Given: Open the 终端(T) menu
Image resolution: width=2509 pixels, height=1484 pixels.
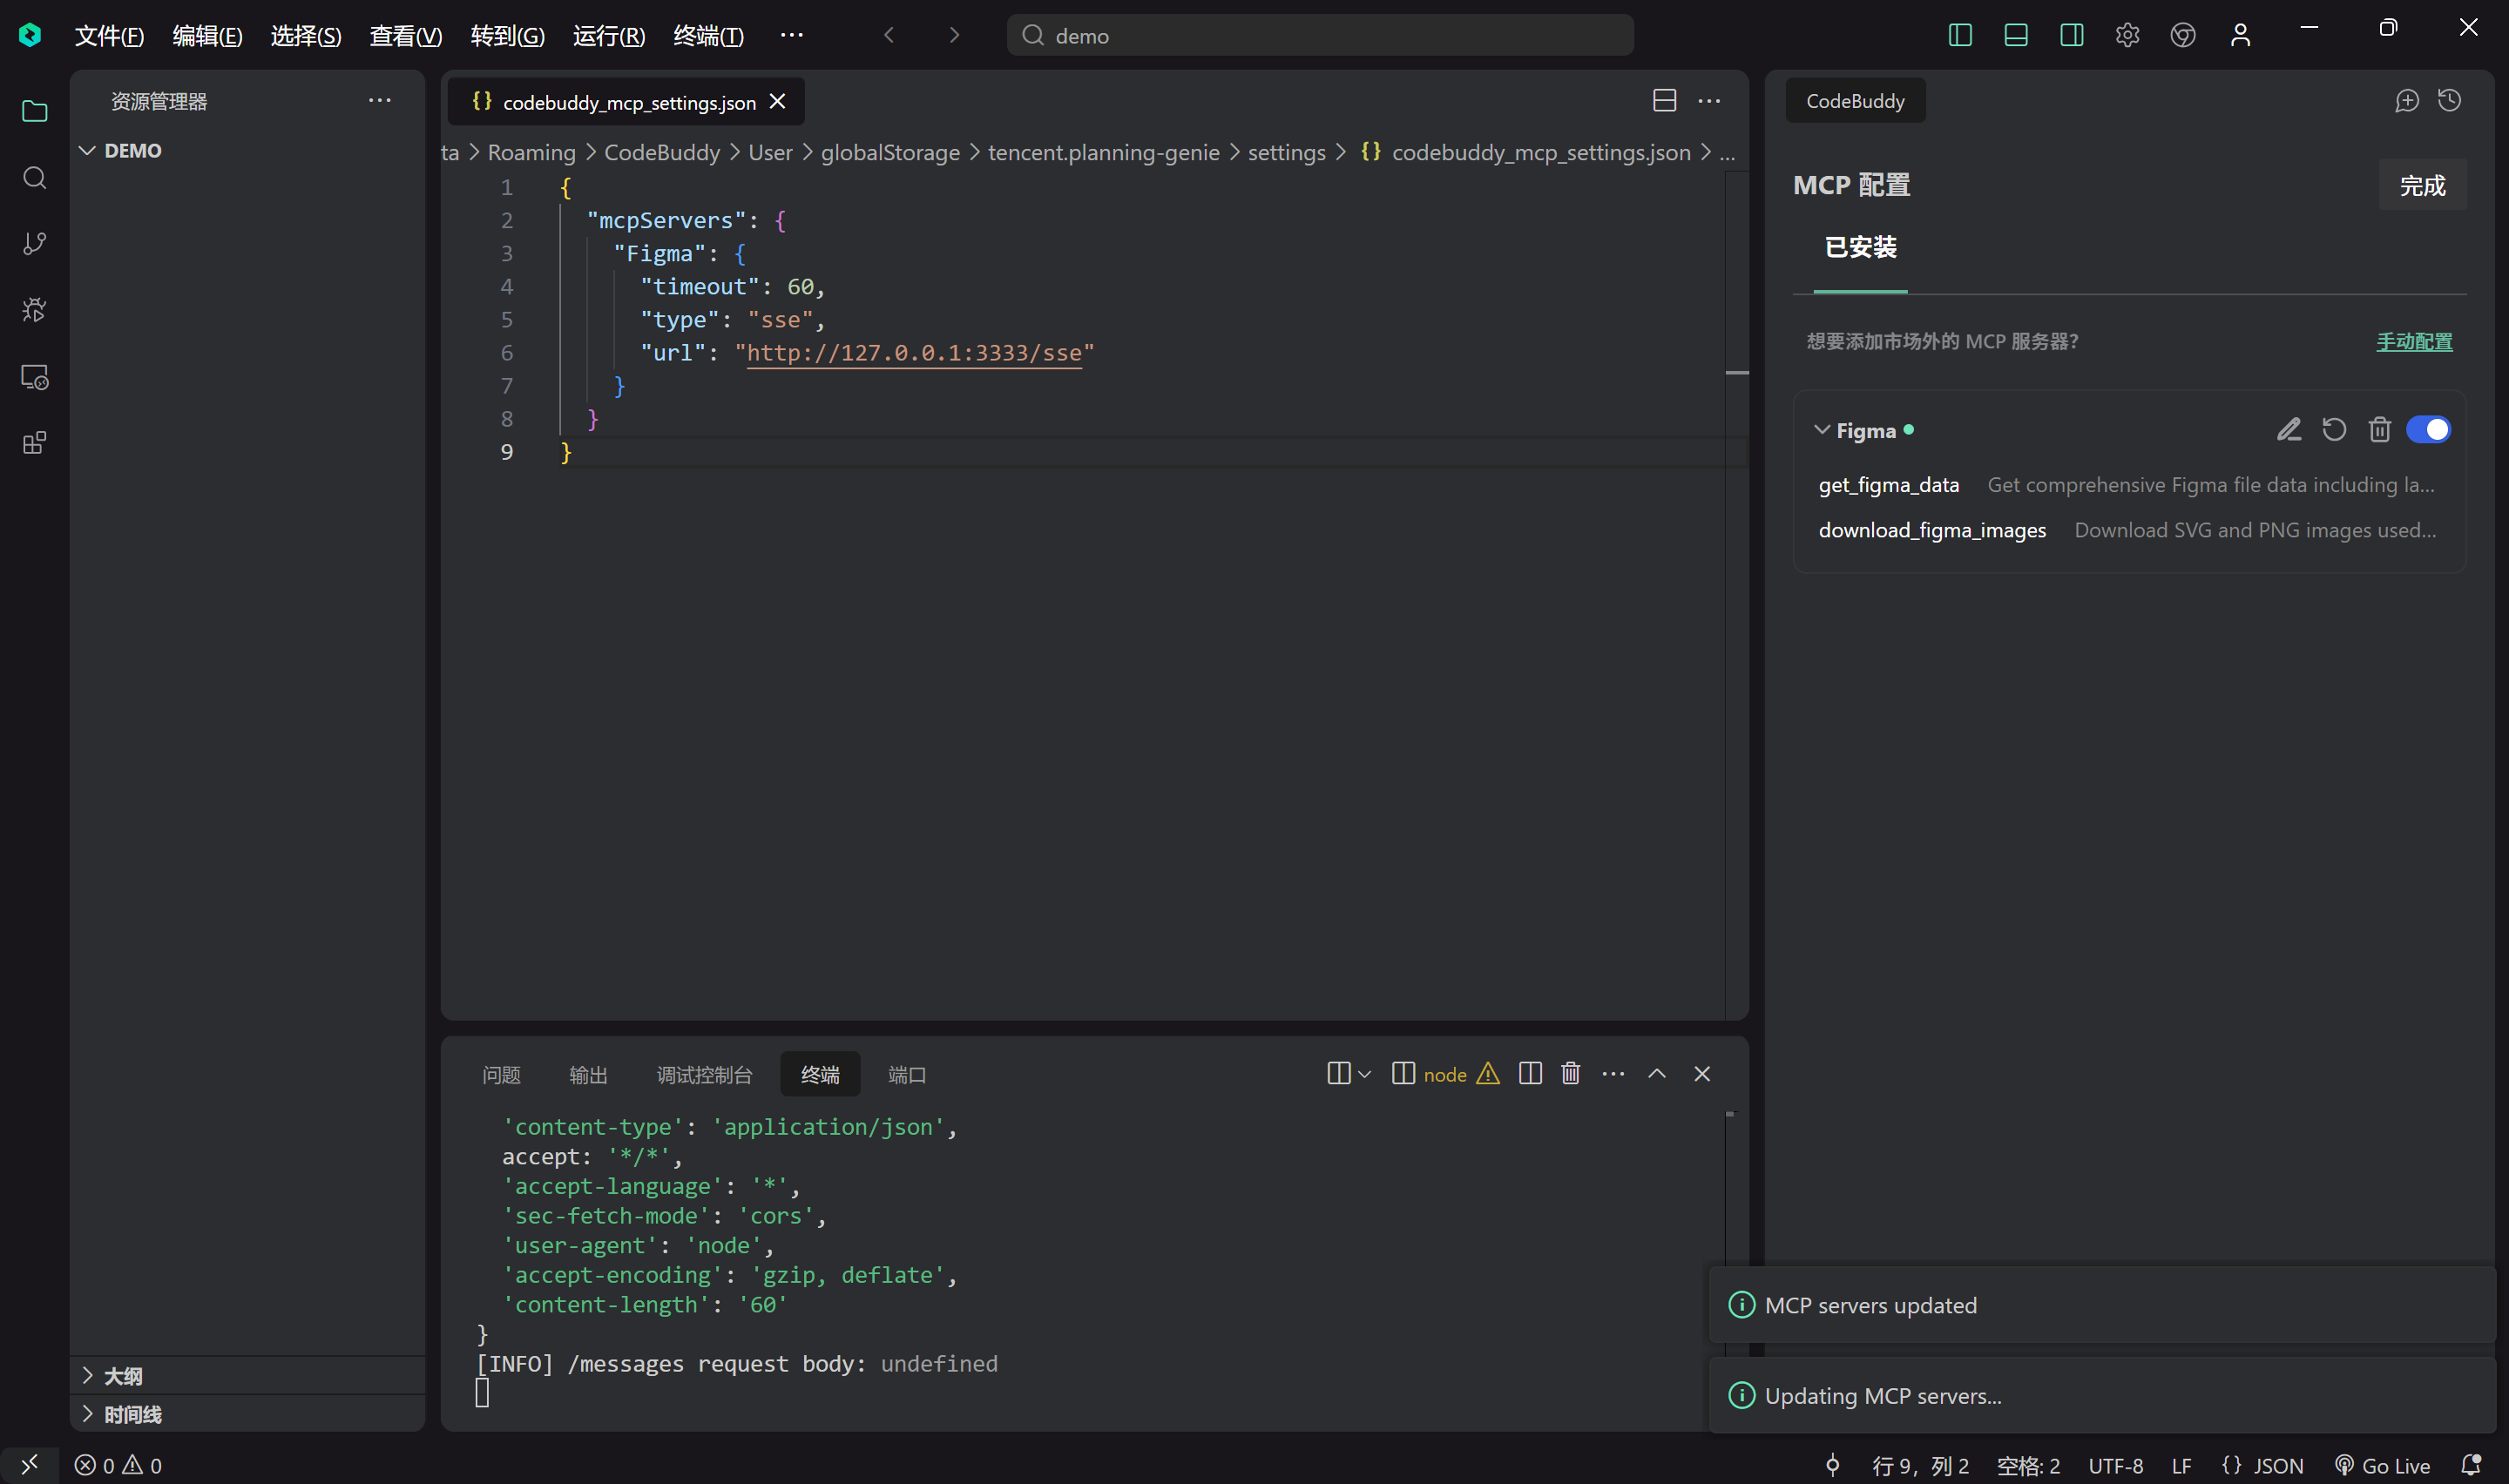Looking at the screenshot, I should tap(708, 36).
